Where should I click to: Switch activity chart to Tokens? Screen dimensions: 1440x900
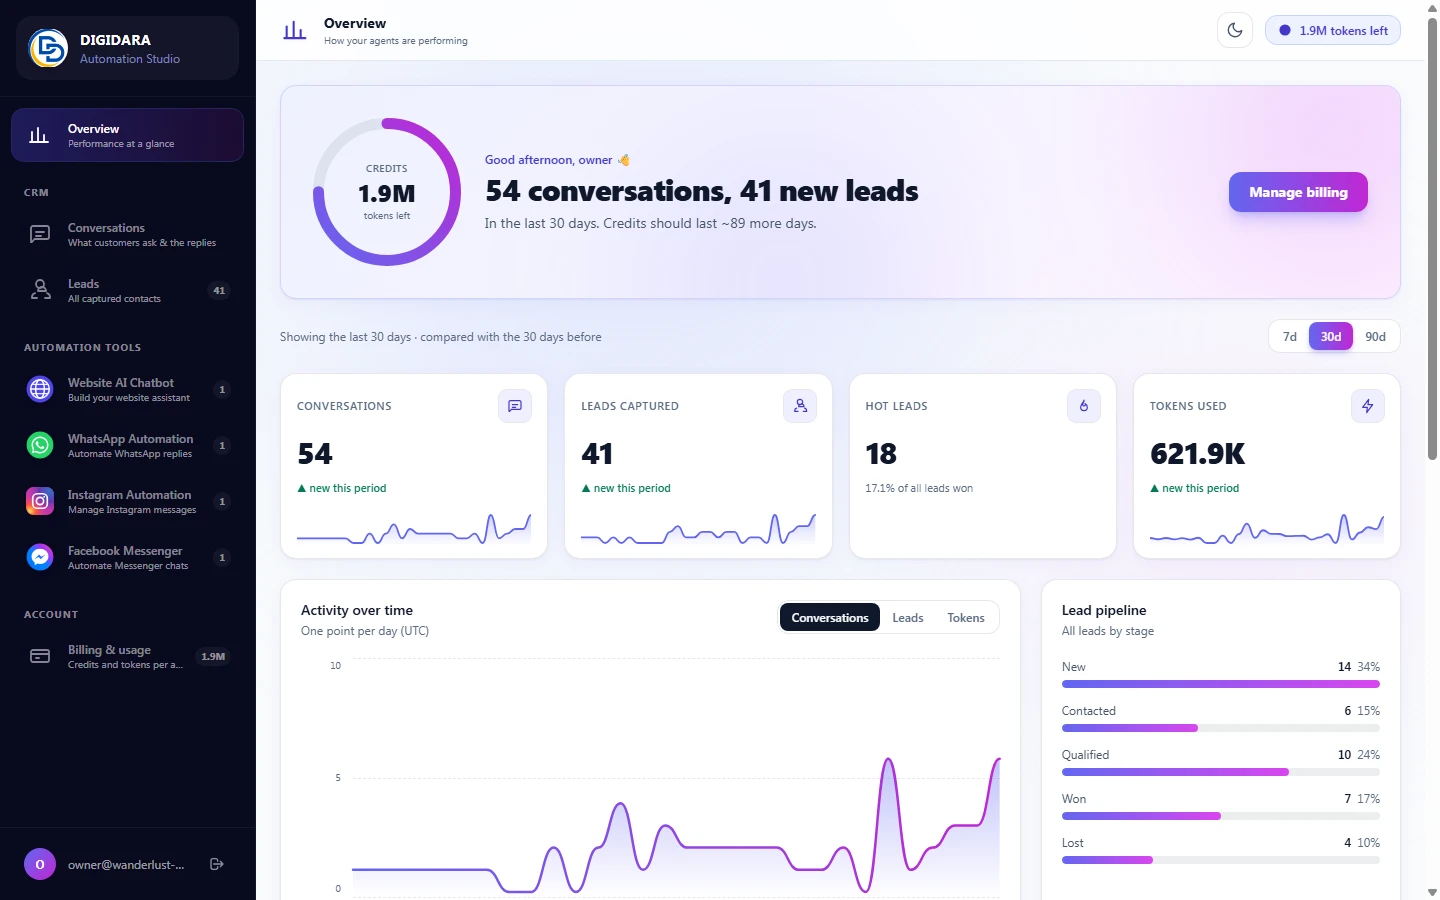click(966, 618)
